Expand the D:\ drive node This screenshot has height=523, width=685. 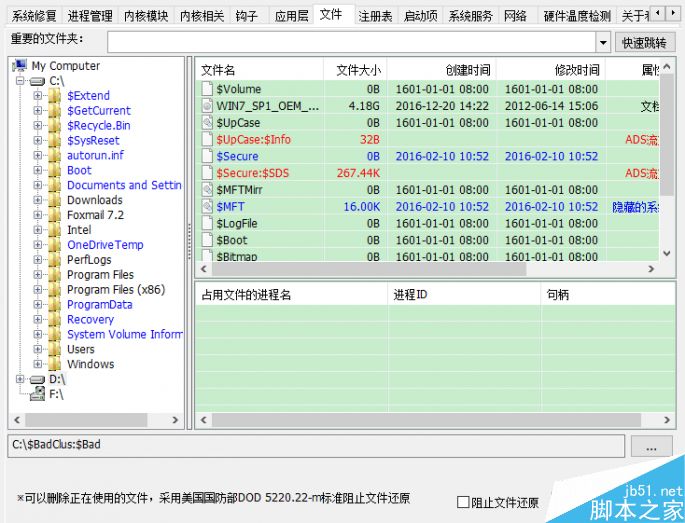tap(20, 379)
